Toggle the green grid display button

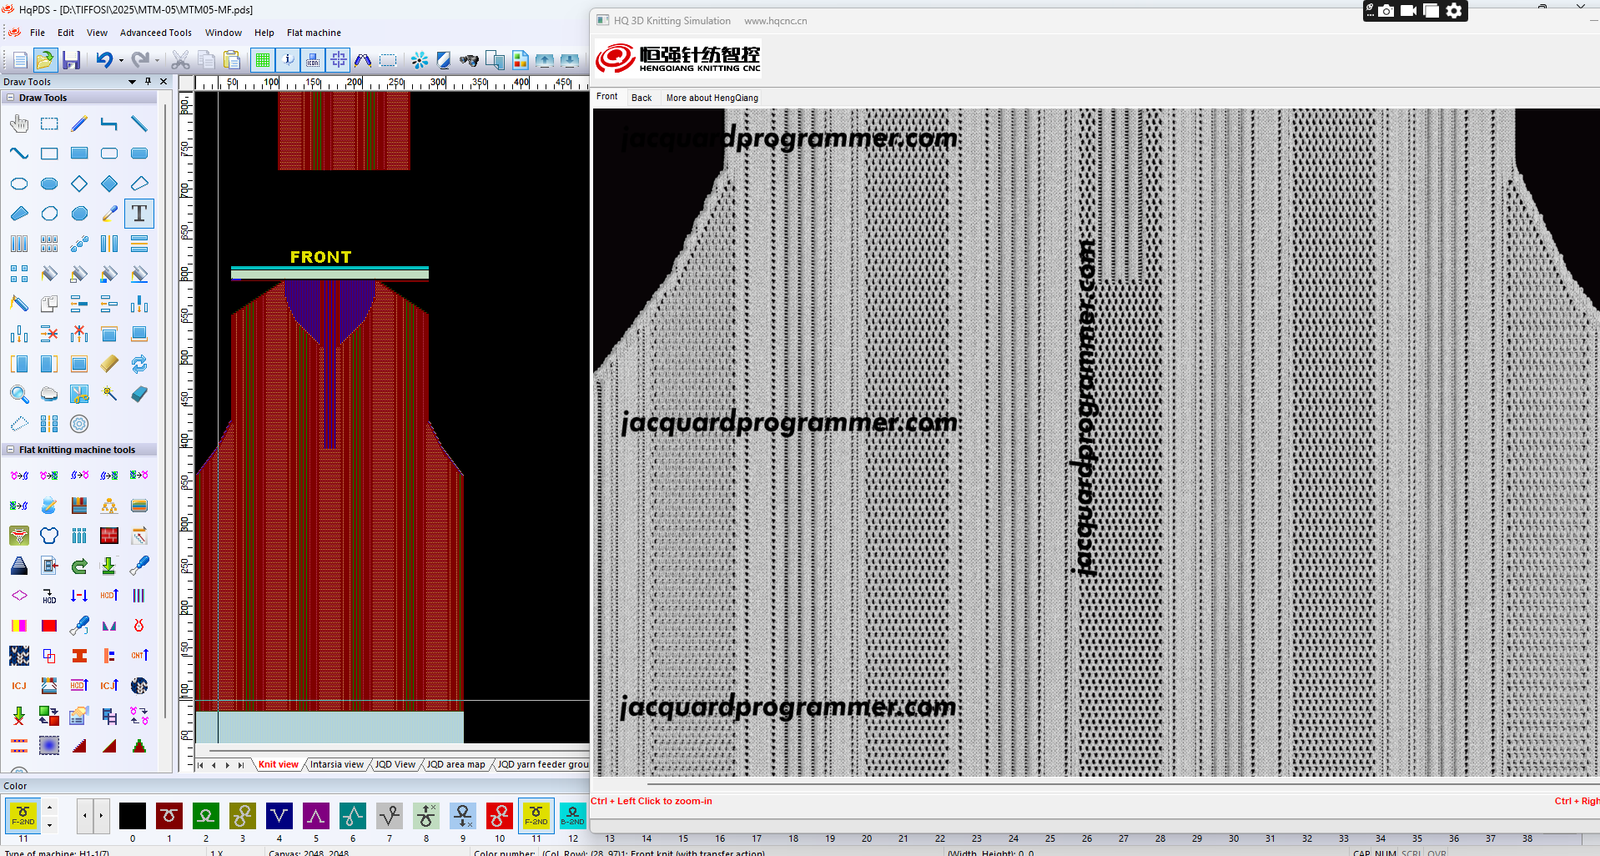262,61
